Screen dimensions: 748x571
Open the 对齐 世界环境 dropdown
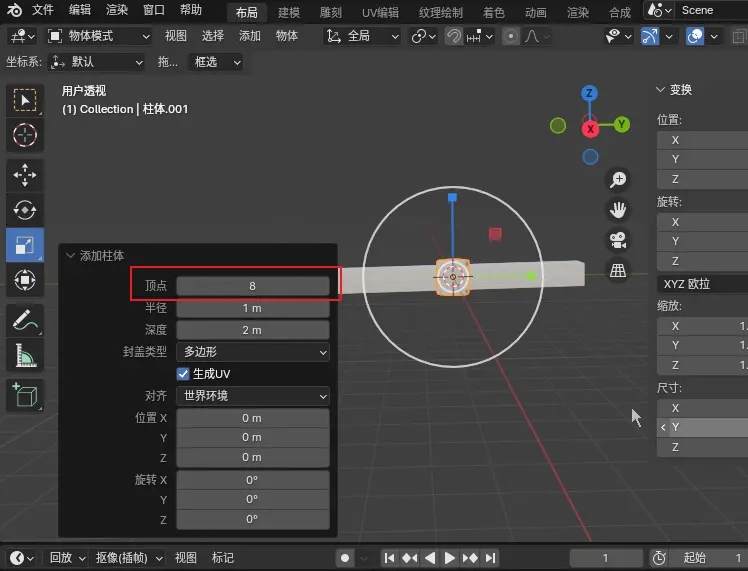253,396
